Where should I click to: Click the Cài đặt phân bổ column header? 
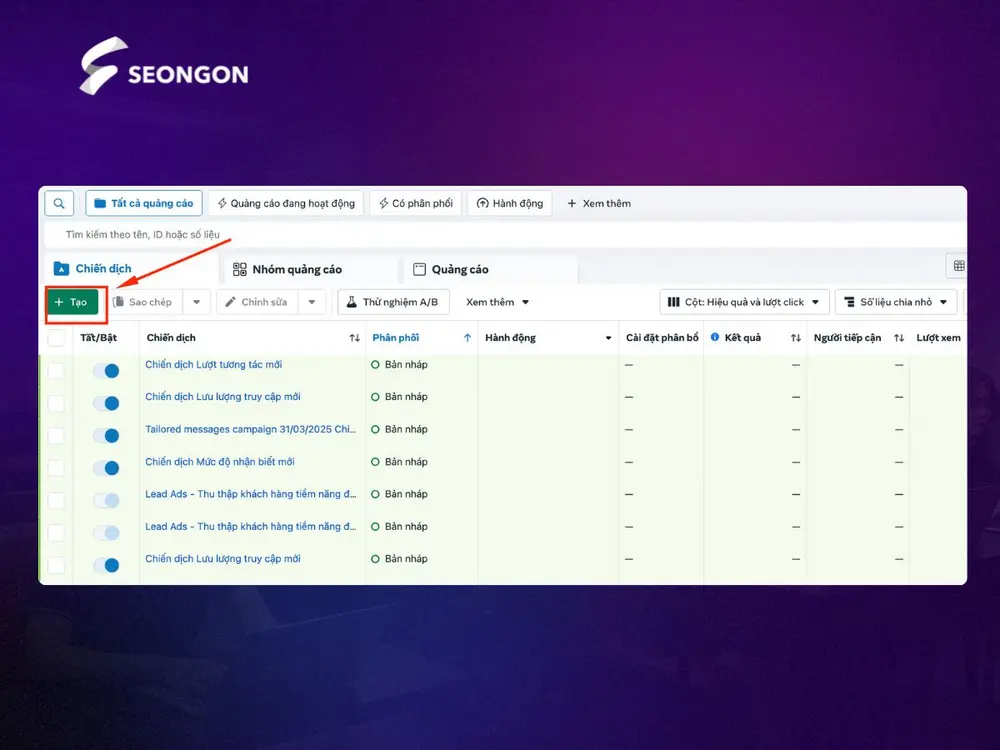click(662, 338)
